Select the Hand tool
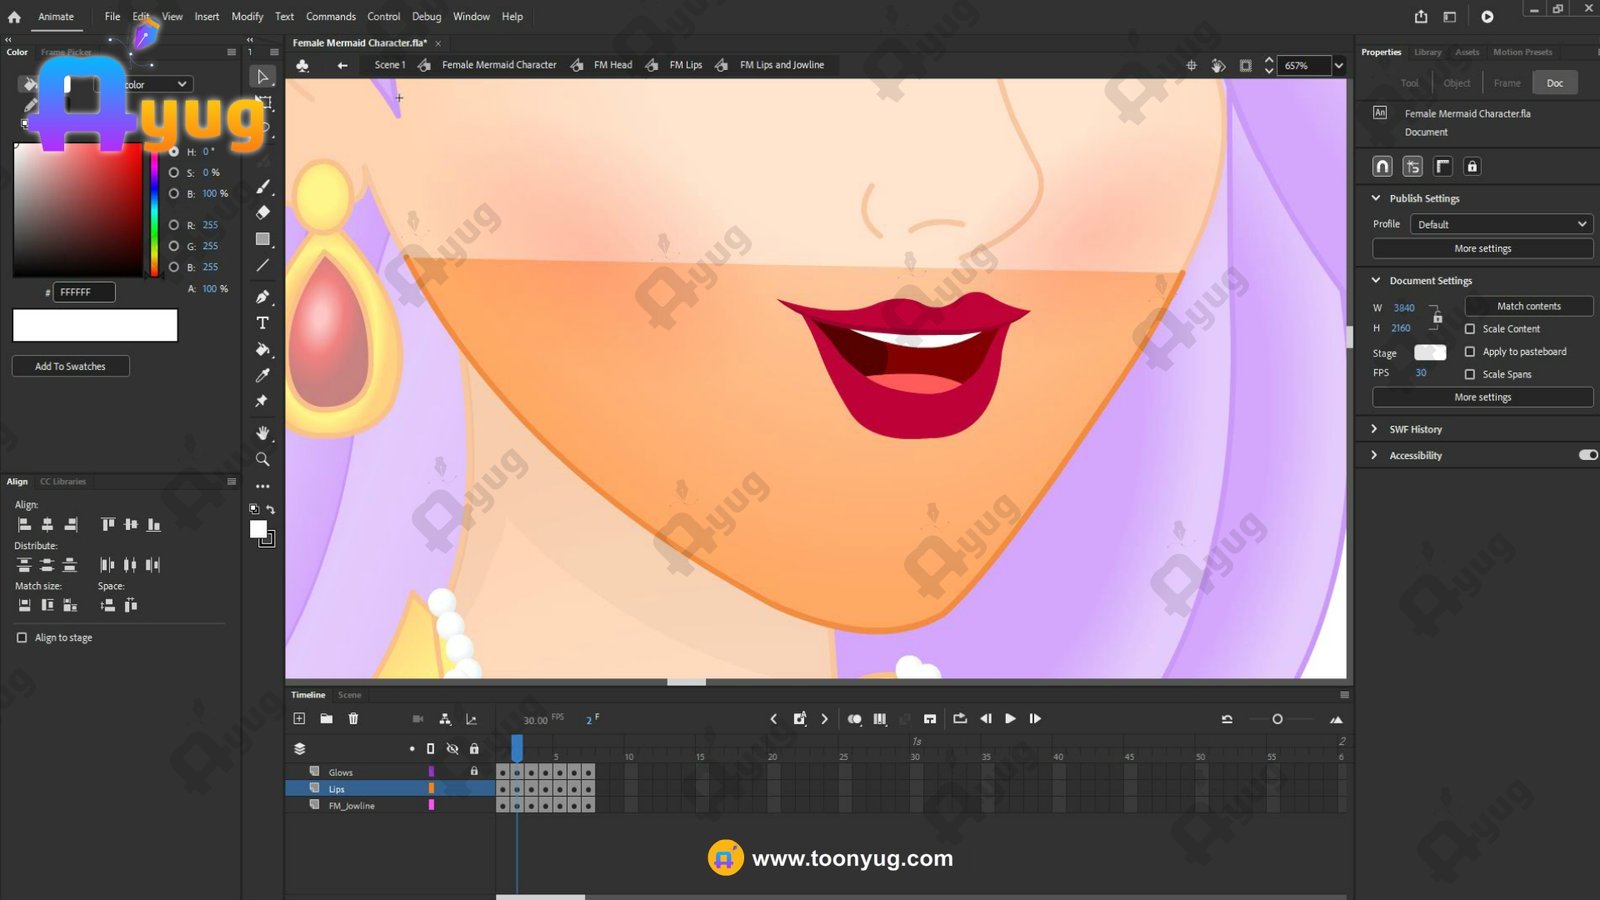Screen dimensions: 1600x900 (x=262, y=432)
